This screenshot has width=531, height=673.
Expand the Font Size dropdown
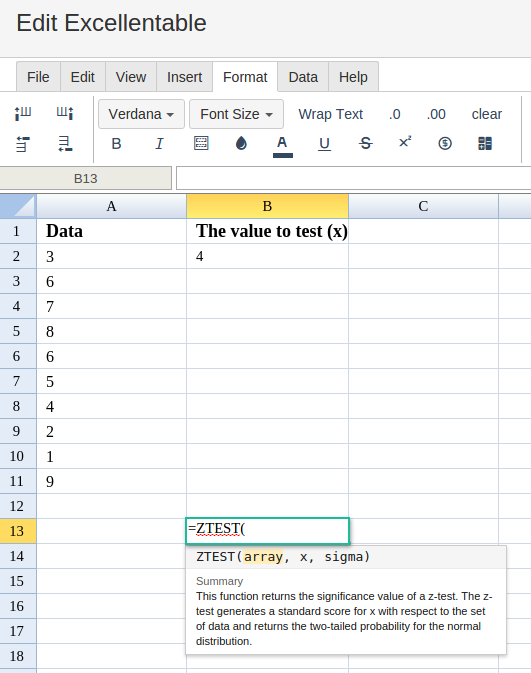pyautogui.click(x=236, y=114)
